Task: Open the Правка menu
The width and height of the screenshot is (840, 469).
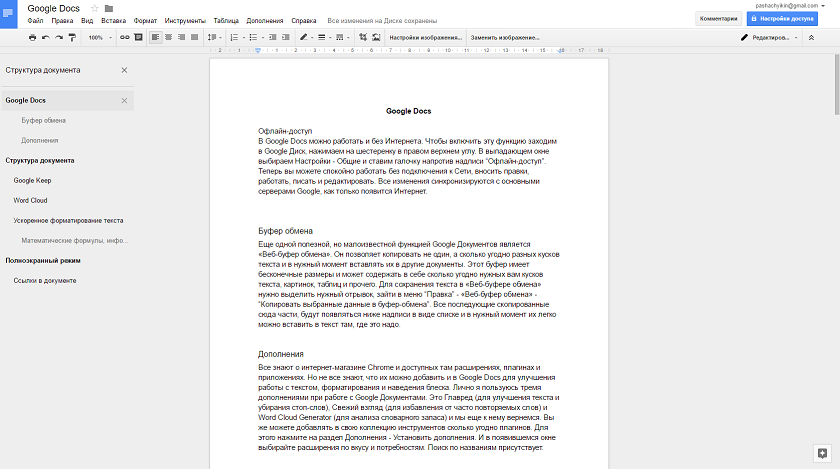Action: 62,21
